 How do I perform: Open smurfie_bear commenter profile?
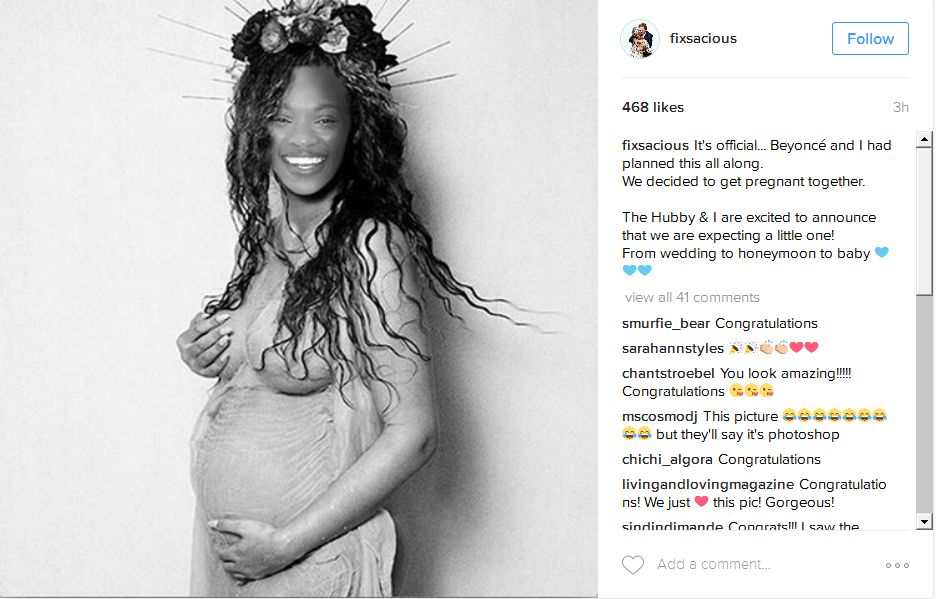tap(666, 324)
